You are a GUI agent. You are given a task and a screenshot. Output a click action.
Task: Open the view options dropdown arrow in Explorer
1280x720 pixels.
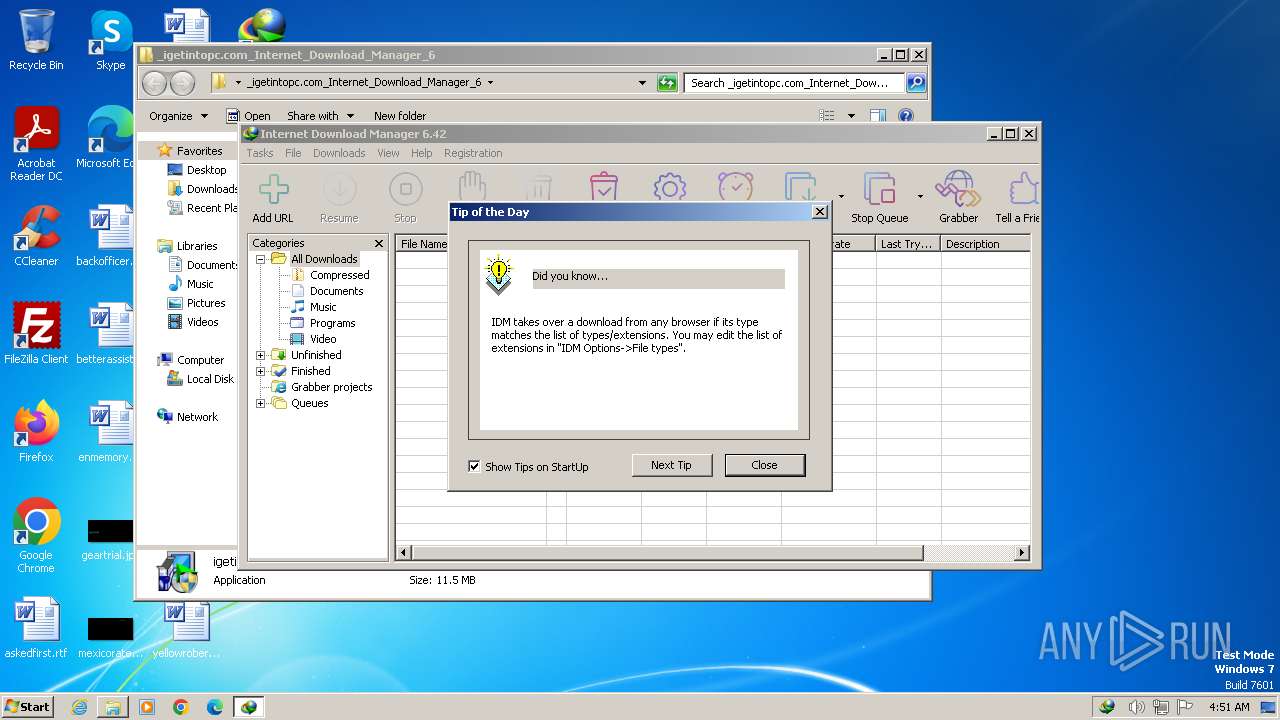pyautogui.click(x=851, y=116)
